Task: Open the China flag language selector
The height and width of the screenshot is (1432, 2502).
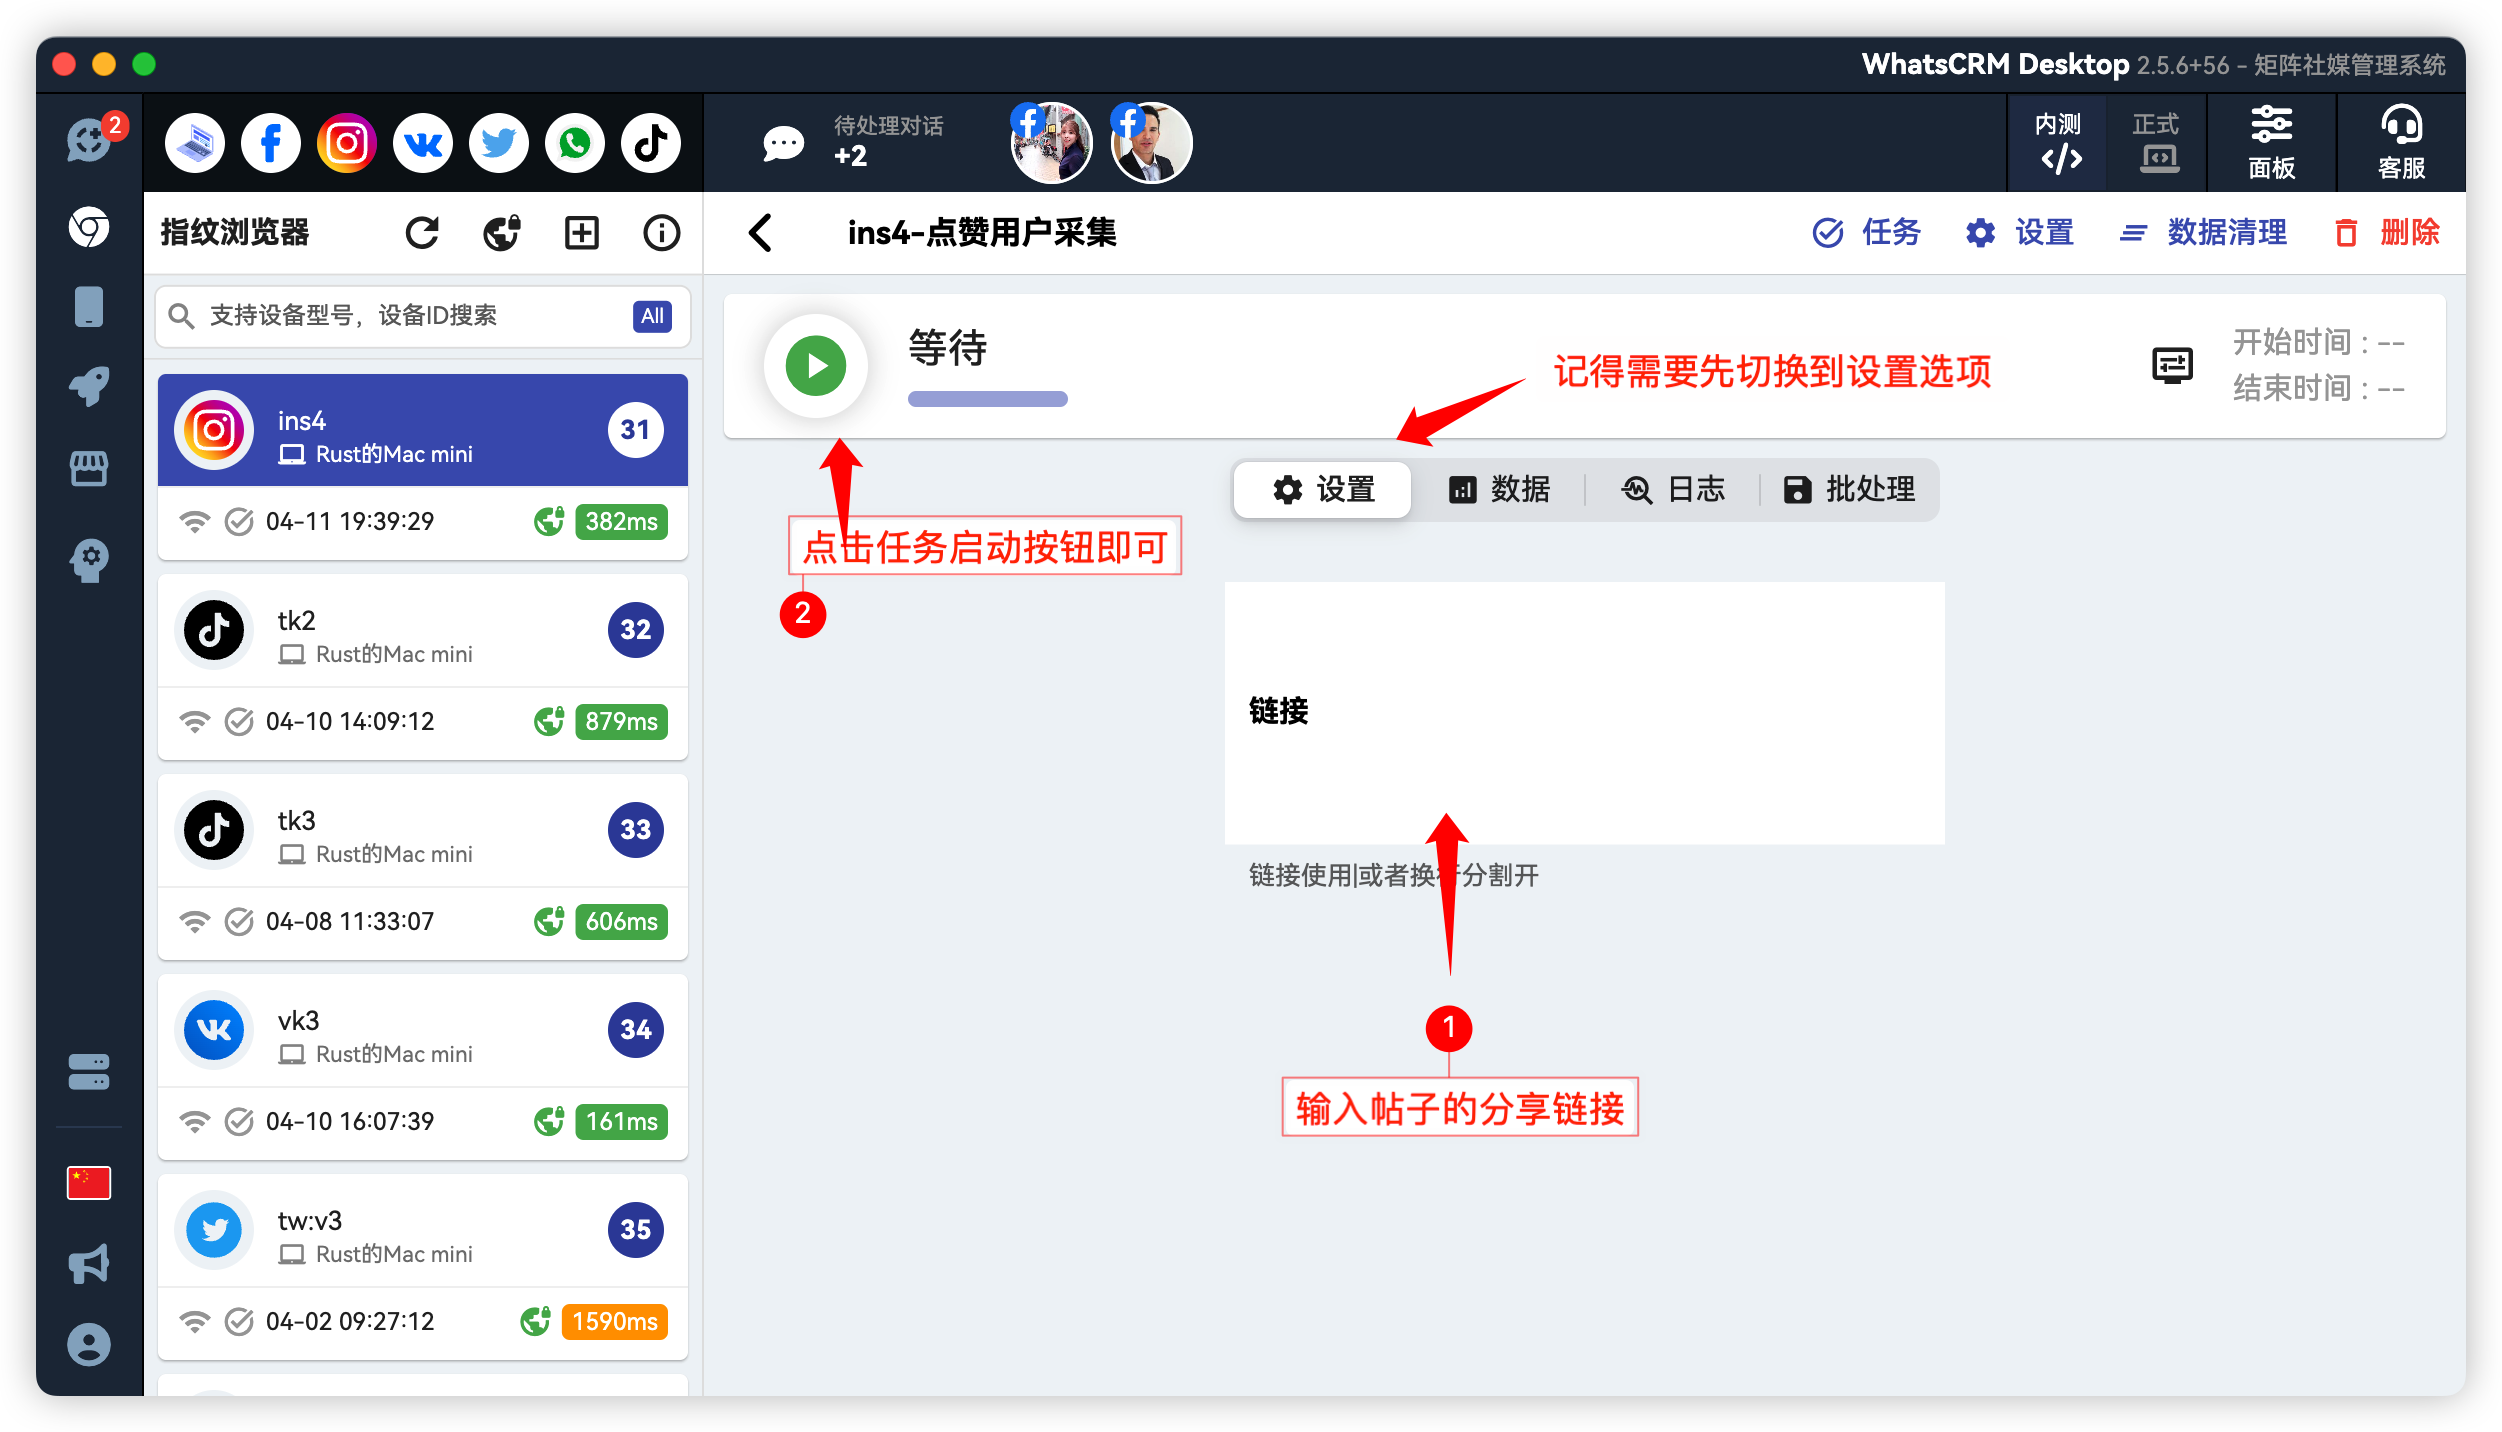Action: tap(89, 1183)
